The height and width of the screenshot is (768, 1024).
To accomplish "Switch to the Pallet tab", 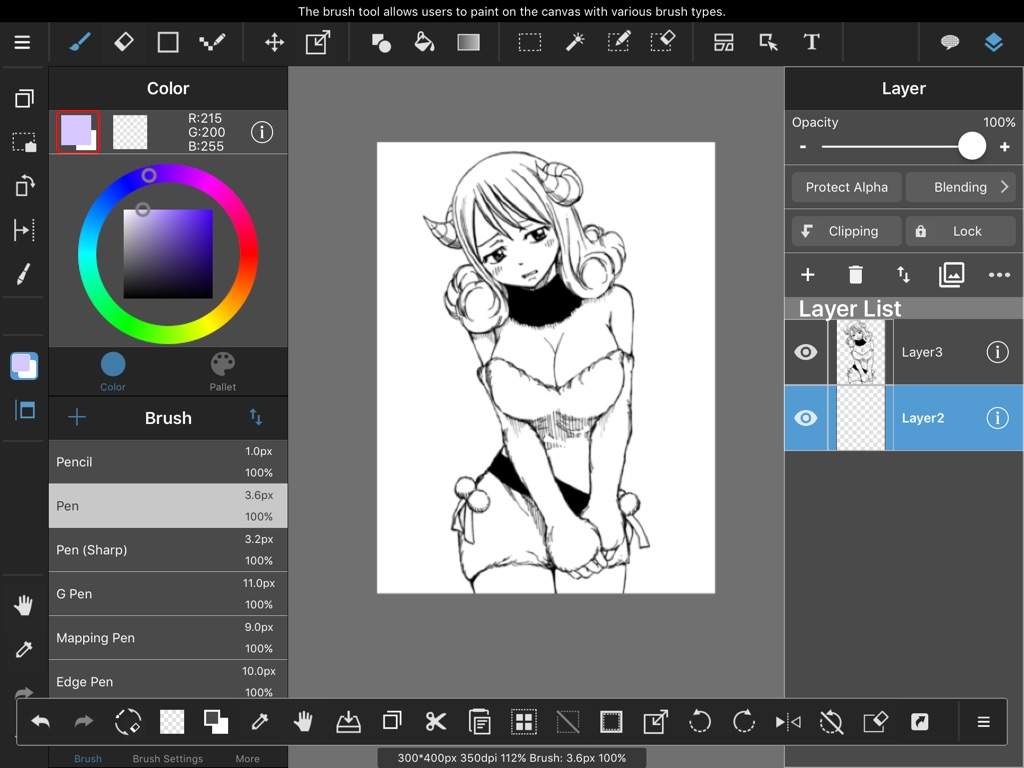I will pos(223,372).
